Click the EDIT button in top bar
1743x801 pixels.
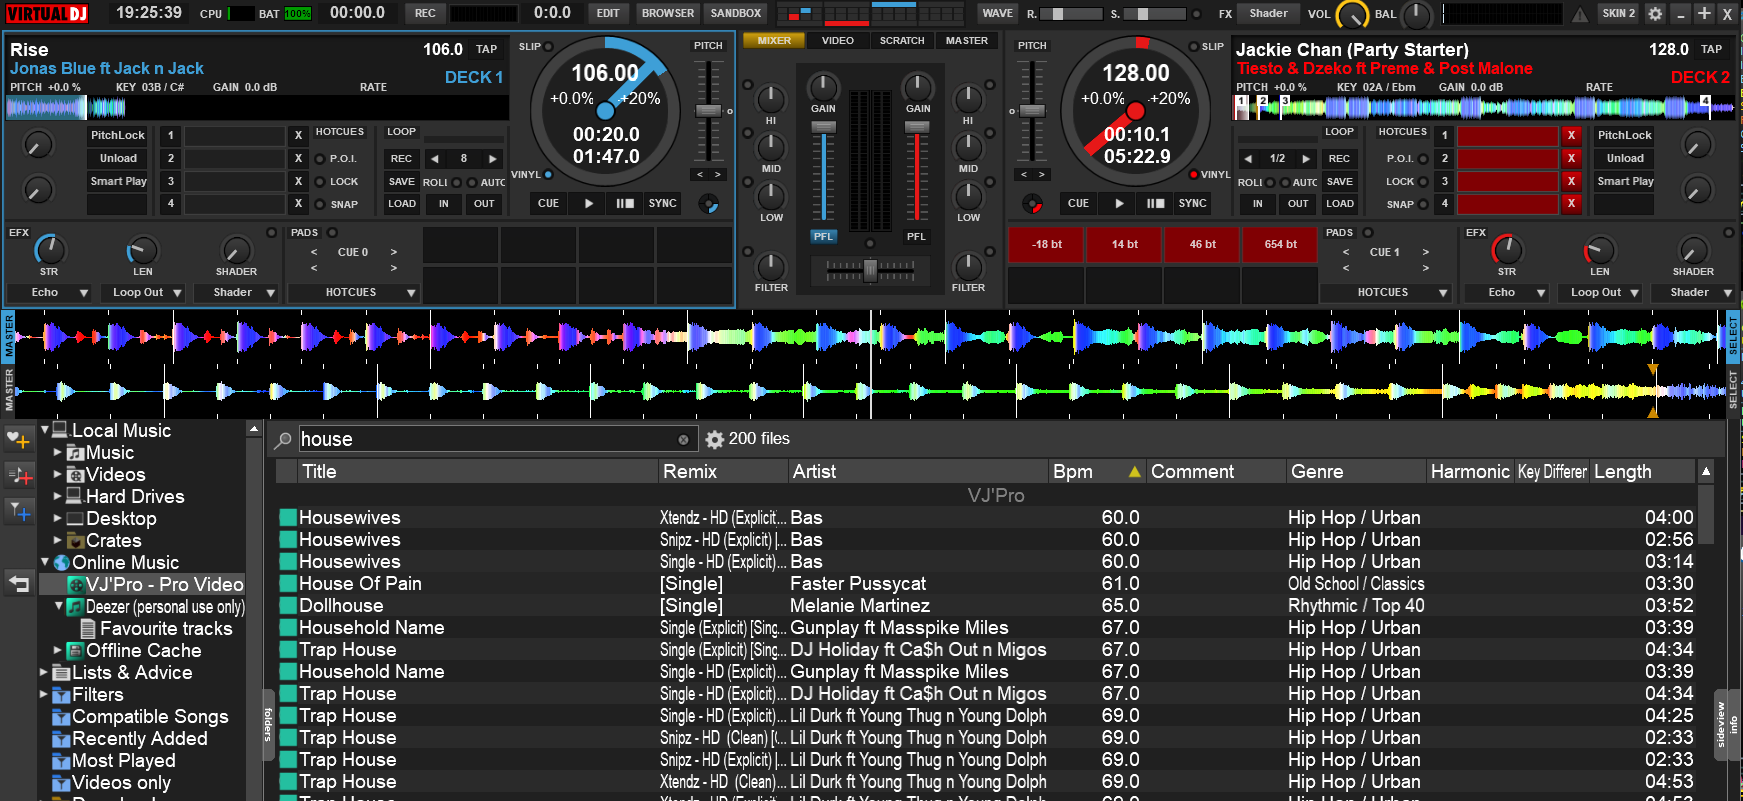tap(608, 13)
